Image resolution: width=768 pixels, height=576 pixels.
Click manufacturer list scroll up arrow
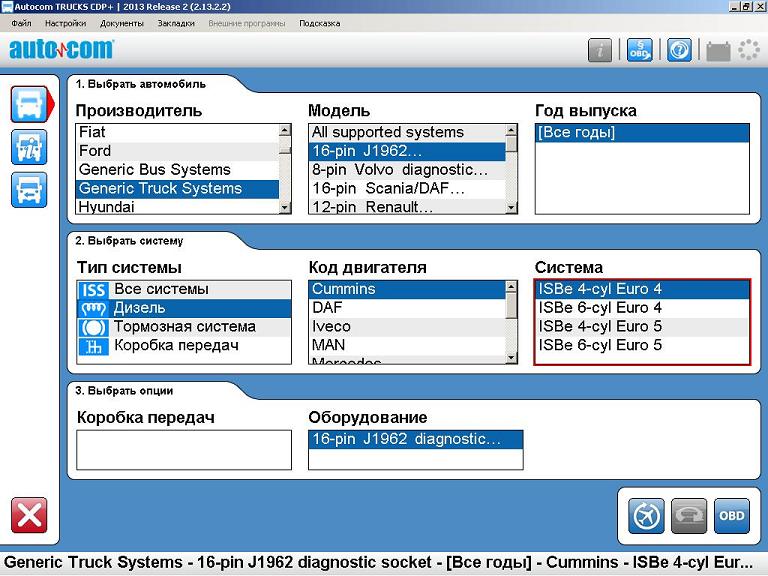(x=285, y=130)
